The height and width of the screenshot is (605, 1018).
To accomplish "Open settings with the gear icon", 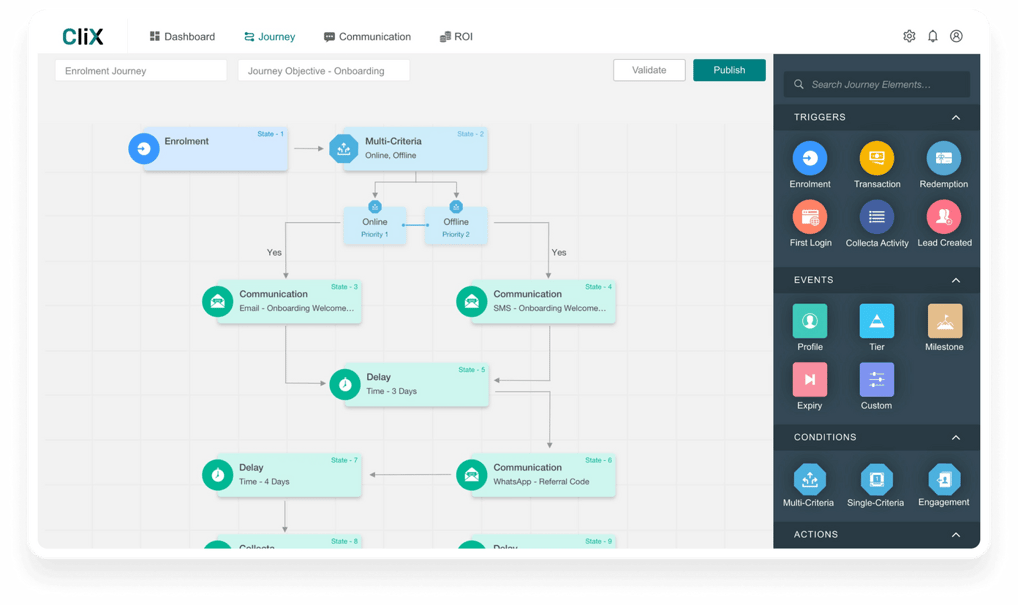I will (x=909, y=36).
